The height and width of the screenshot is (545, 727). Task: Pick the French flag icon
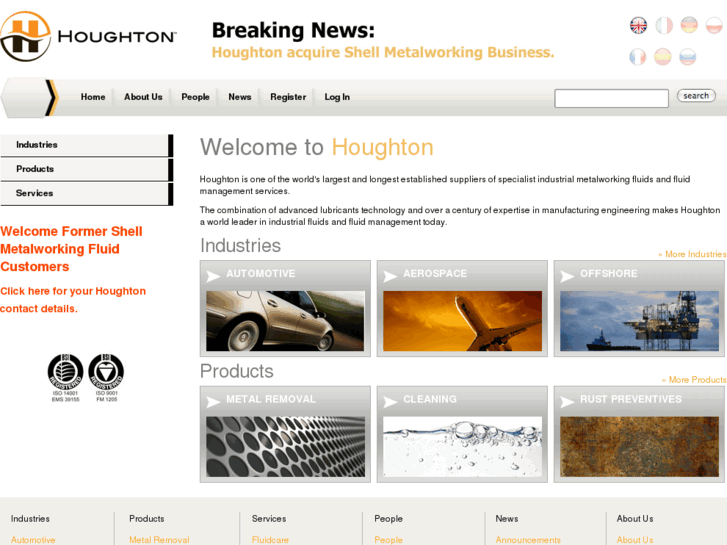click(x=638, y=57)
